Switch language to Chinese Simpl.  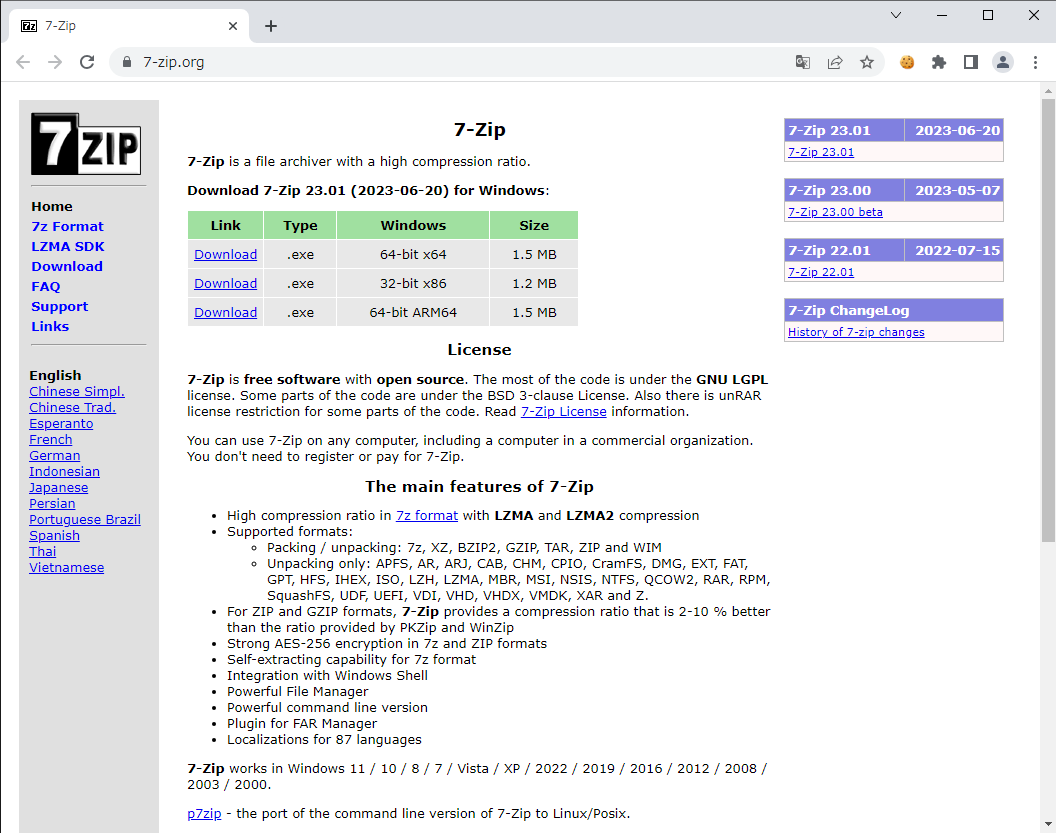[77, 391]
